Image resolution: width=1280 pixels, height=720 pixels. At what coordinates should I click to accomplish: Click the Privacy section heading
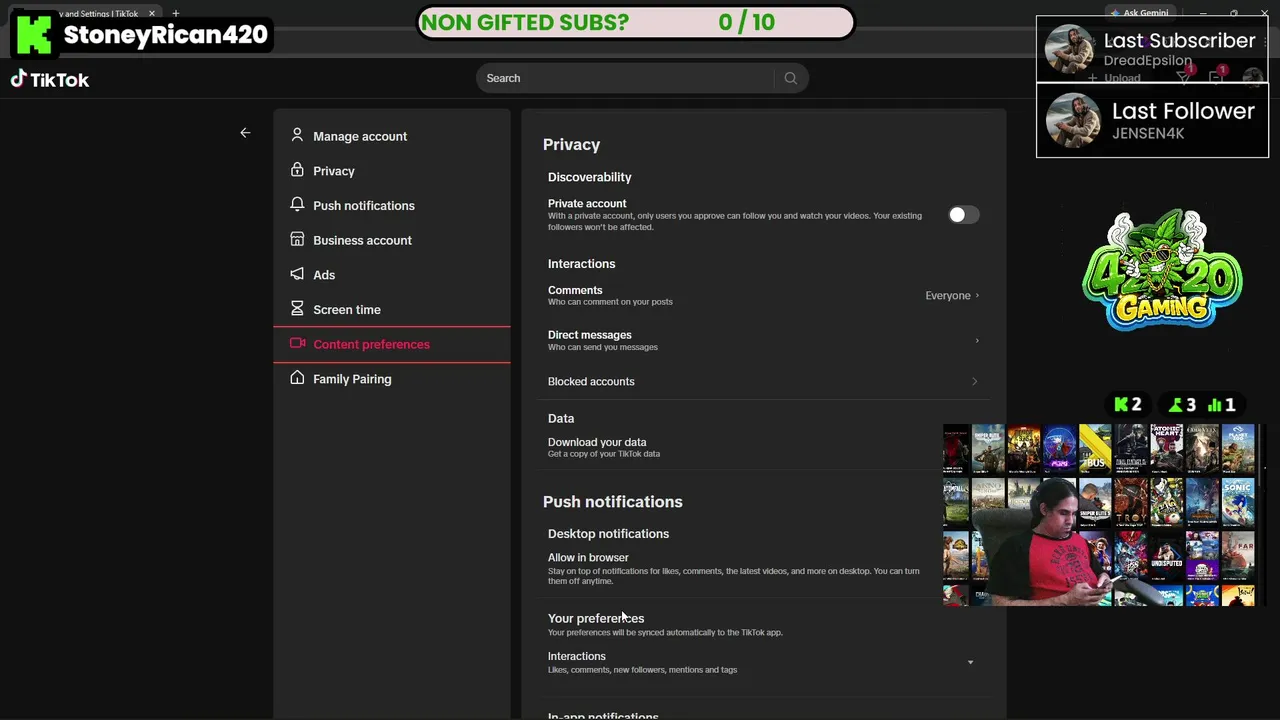571,145
